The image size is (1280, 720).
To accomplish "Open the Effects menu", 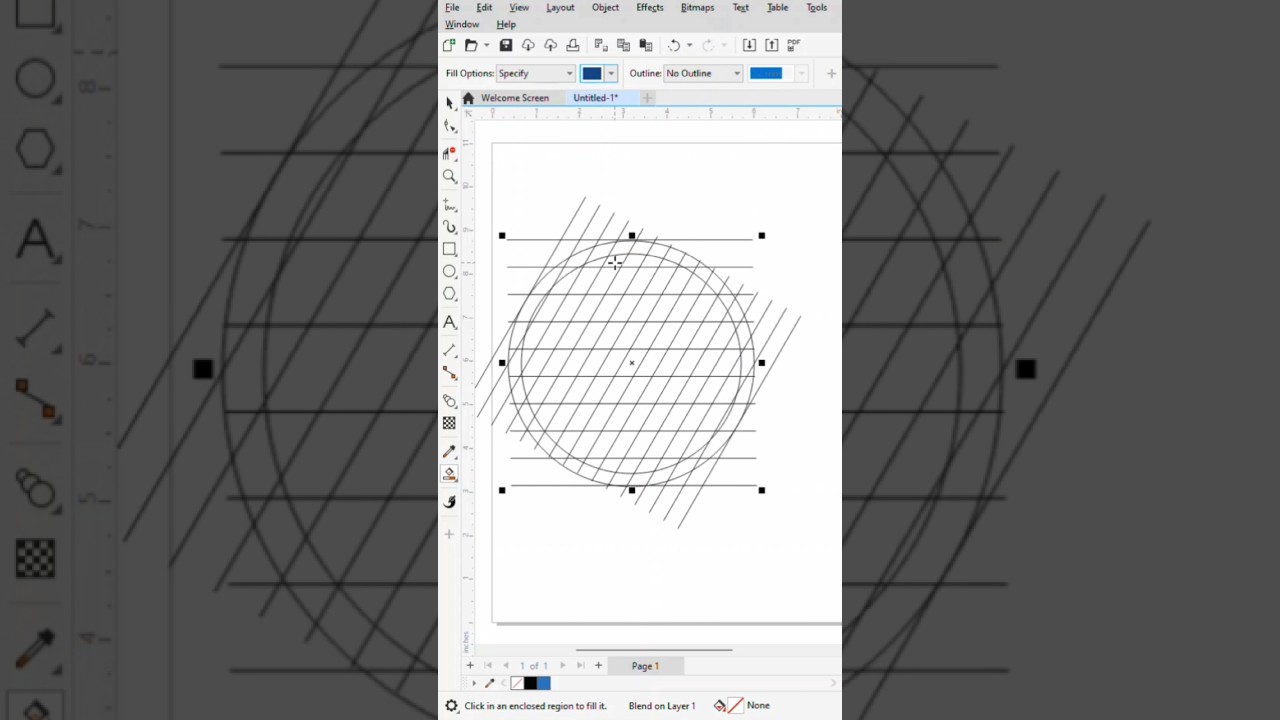I will click(x=650, y=7).
